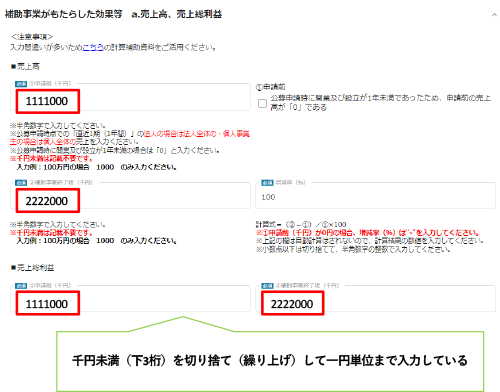Click 必須 badge beside 増減率 (%) label

tap(267, 183)
